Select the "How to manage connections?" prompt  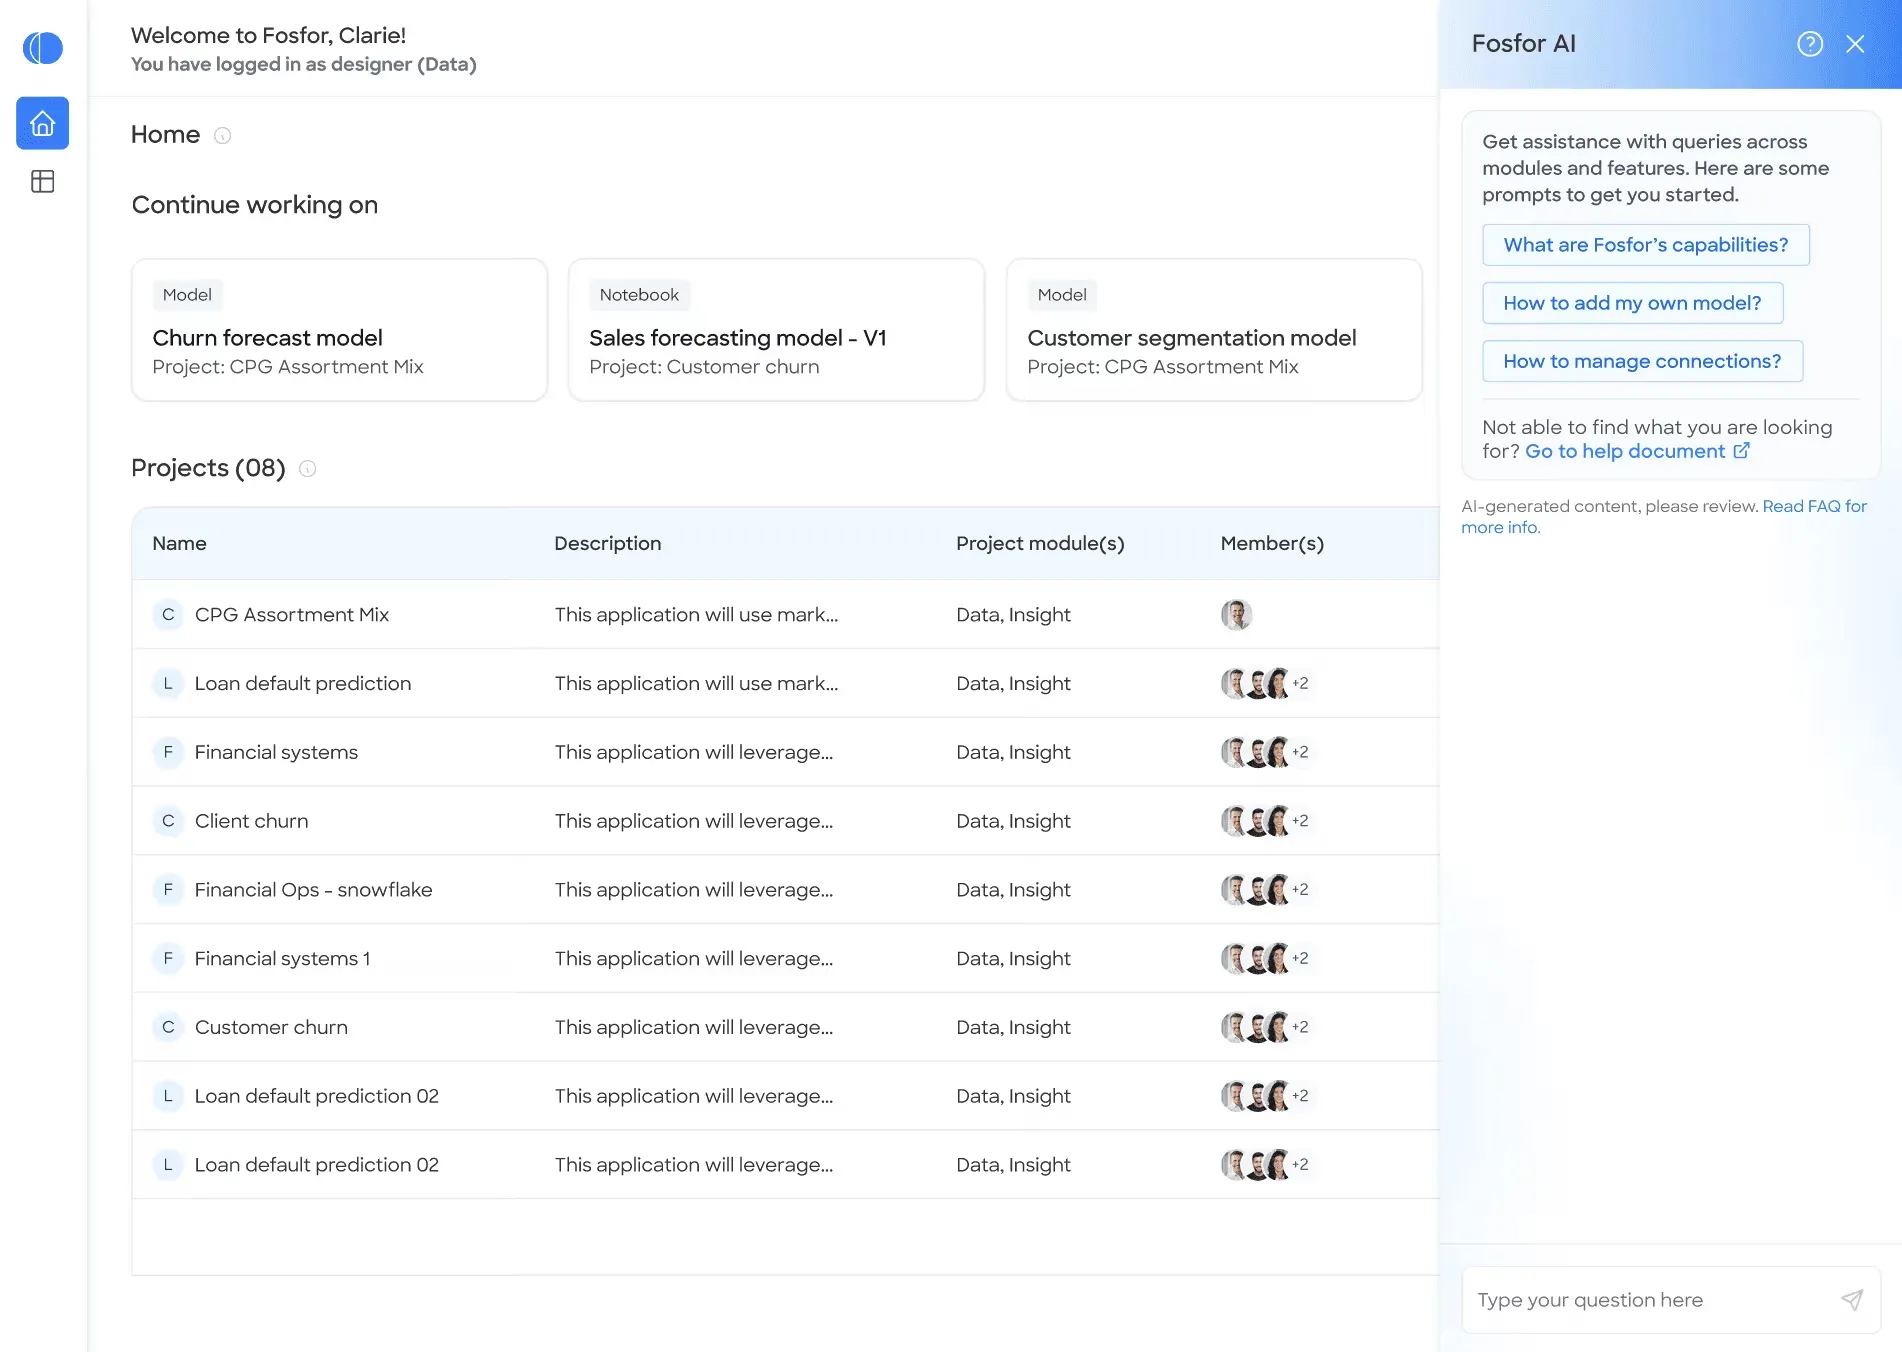(x=1642, y=361)
